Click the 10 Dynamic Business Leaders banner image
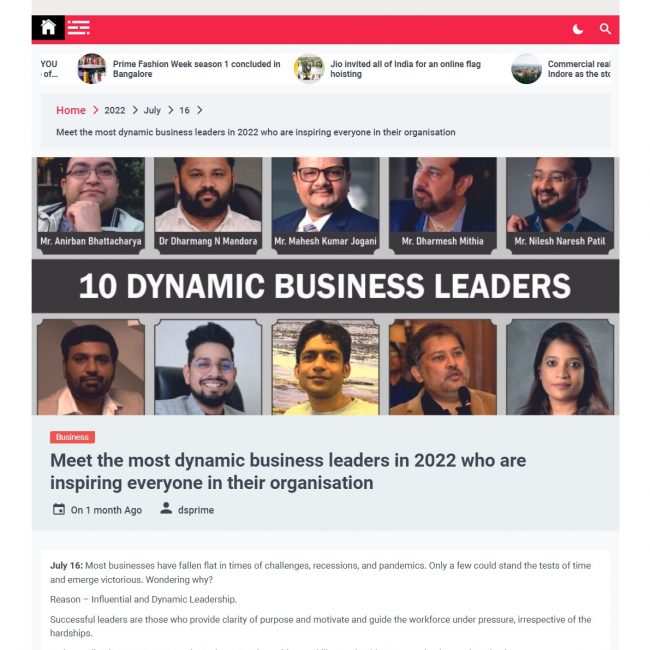The height and width of the screenshot is (650, 650). point(325,286)
